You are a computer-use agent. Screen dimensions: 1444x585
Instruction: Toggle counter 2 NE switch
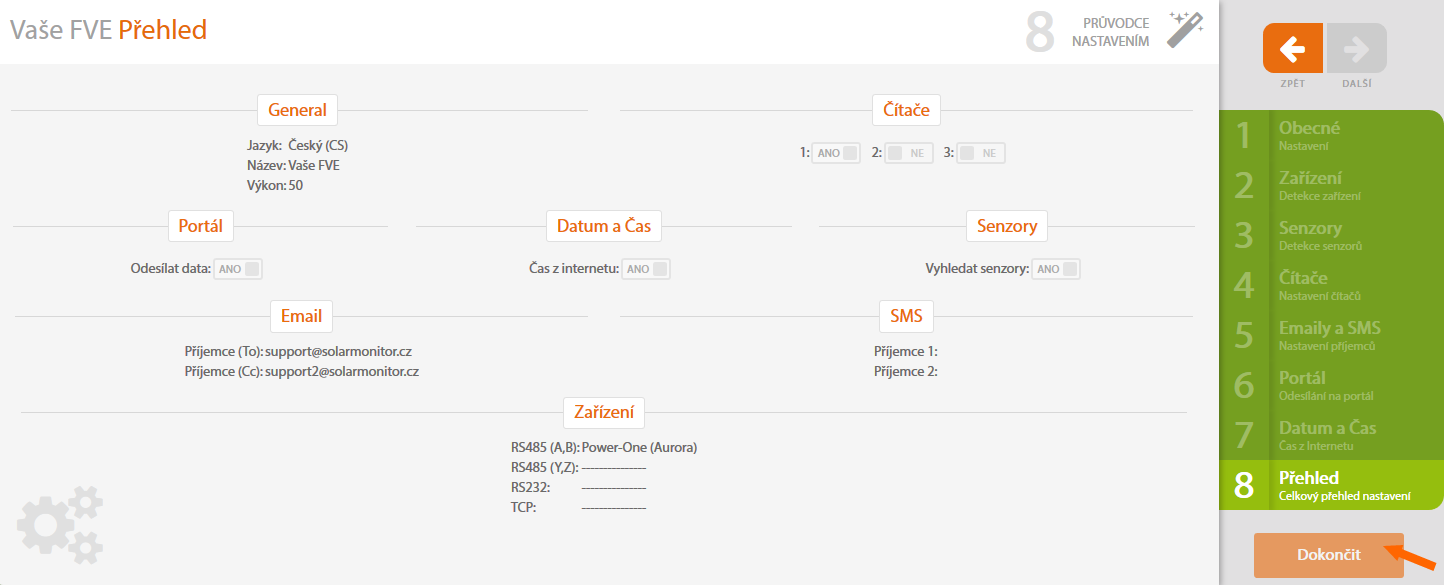[908, 153]
